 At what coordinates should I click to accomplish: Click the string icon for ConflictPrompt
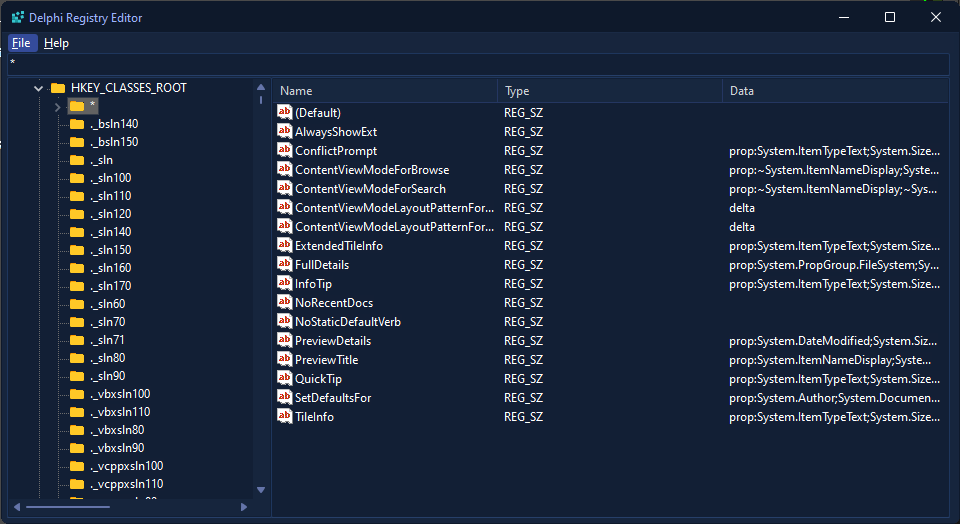(x=285, y=150)
